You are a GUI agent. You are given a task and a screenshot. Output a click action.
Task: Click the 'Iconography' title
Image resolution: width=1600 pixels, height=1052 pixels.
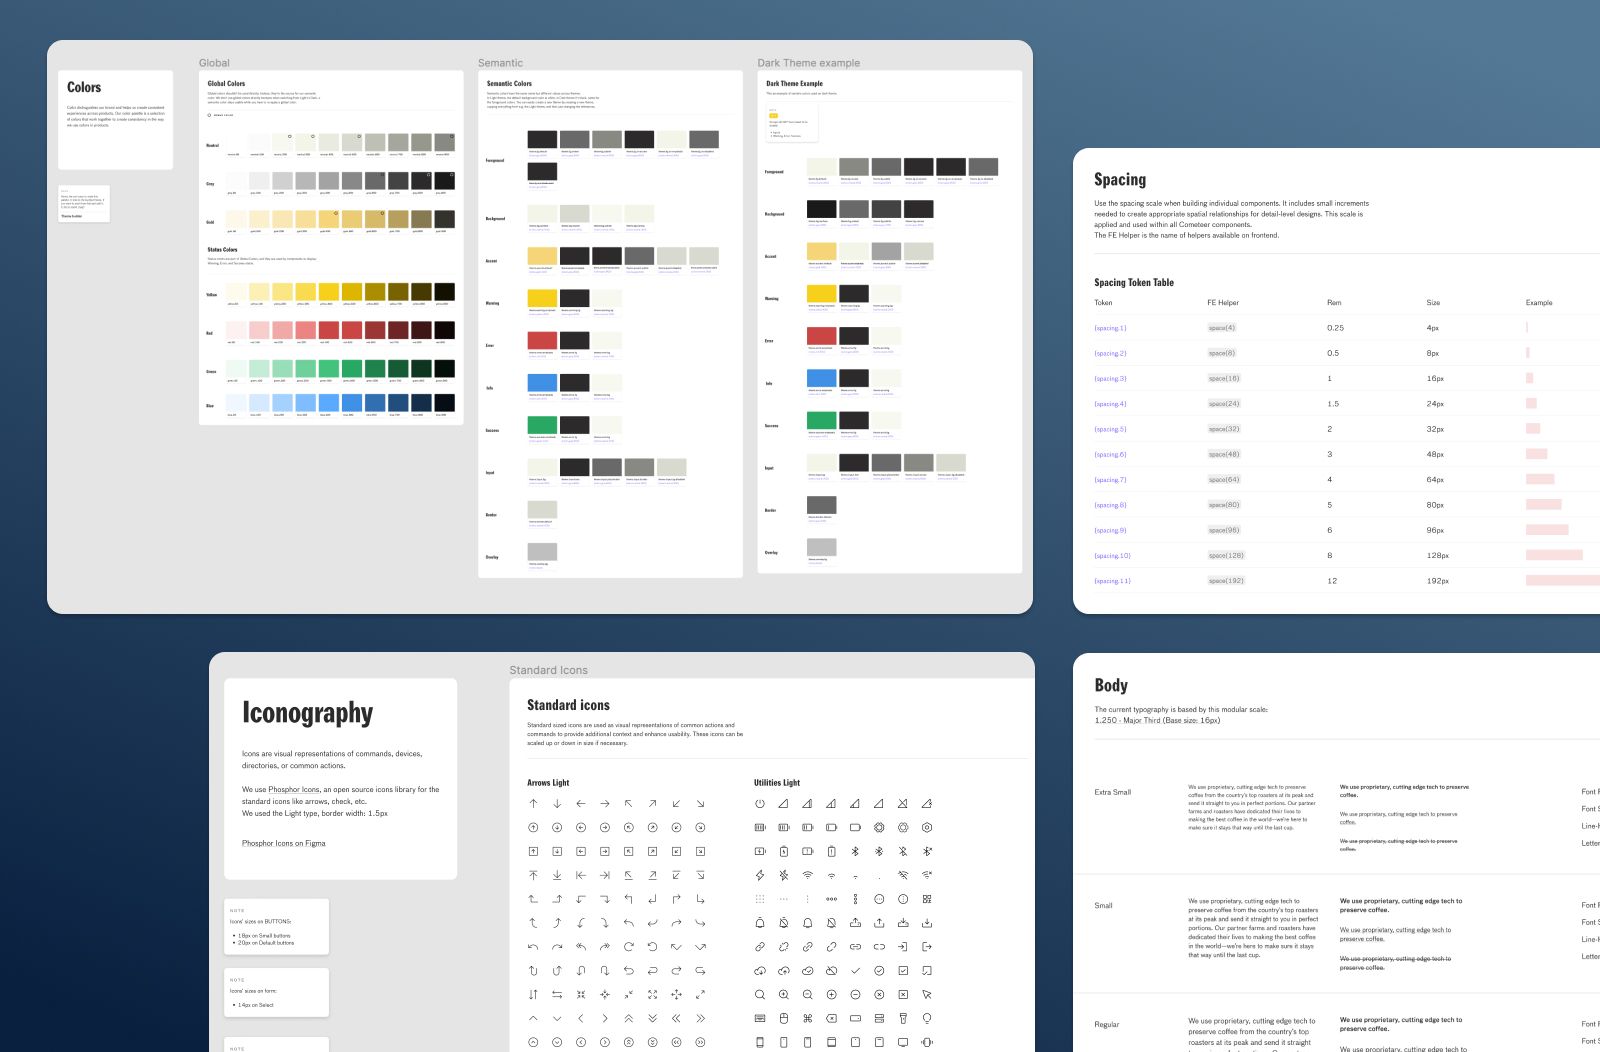(x=307, y=713)
